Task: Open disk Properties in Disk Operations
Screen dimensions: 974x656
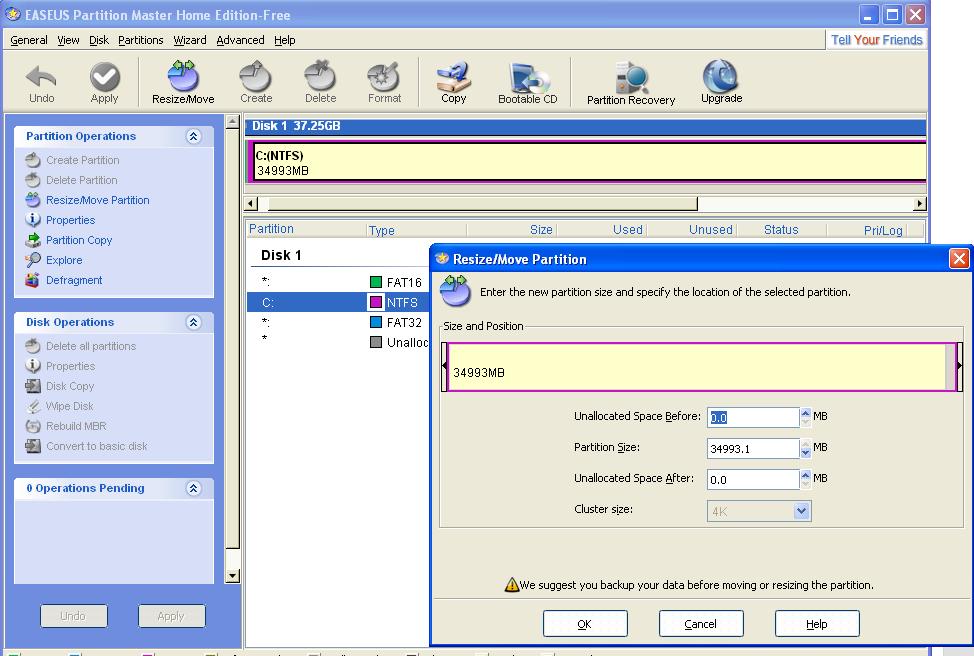Action: coord(60,366)
